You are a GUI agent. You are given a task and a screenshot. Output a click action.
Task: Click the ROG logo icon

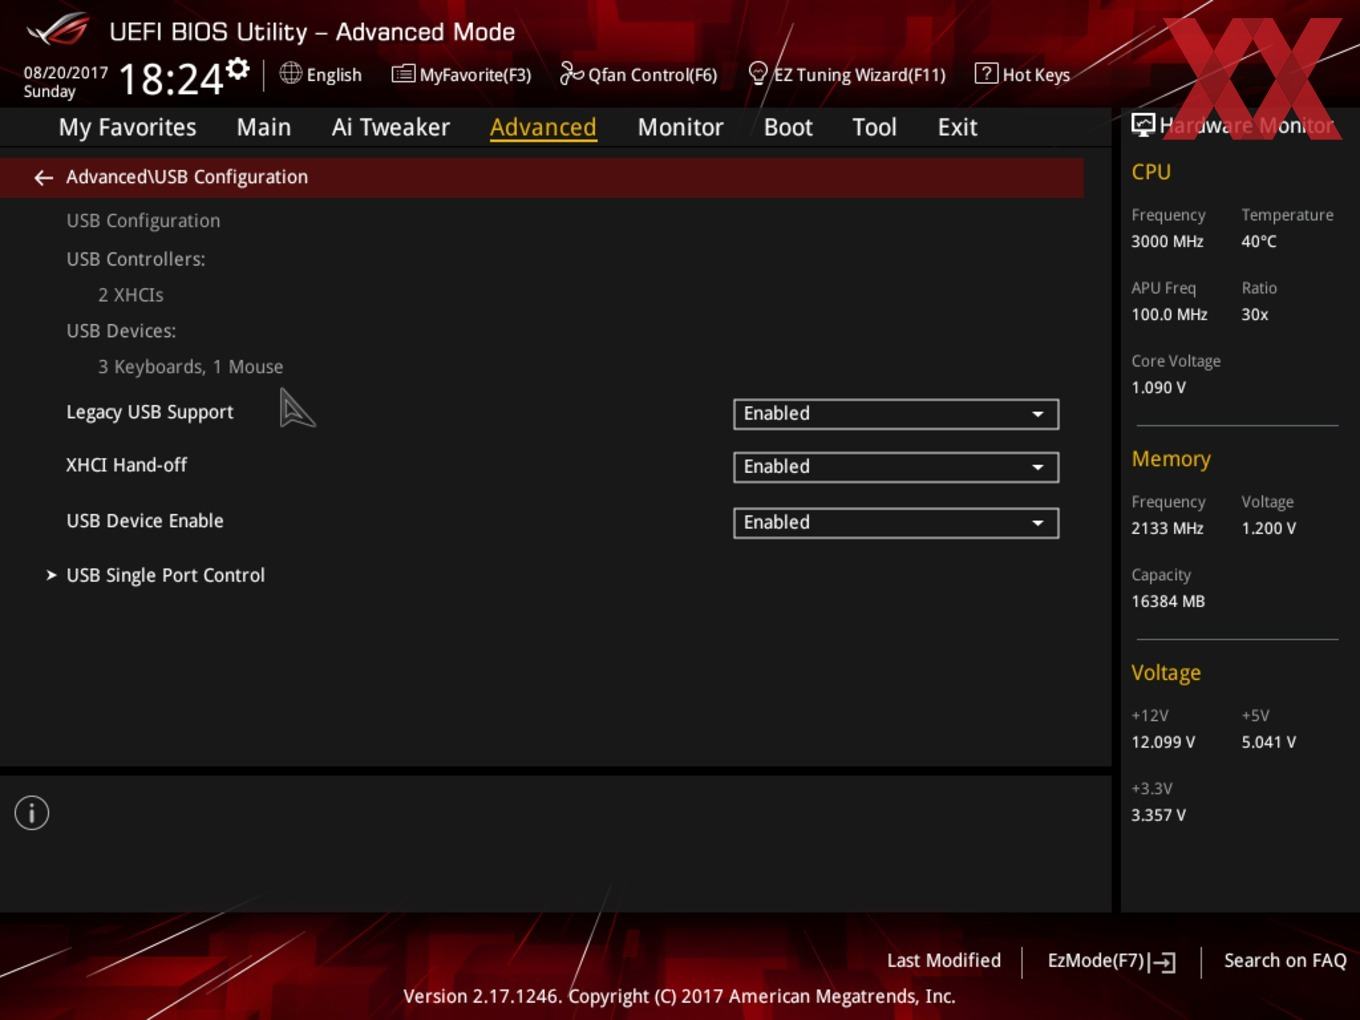click(57, 30)
